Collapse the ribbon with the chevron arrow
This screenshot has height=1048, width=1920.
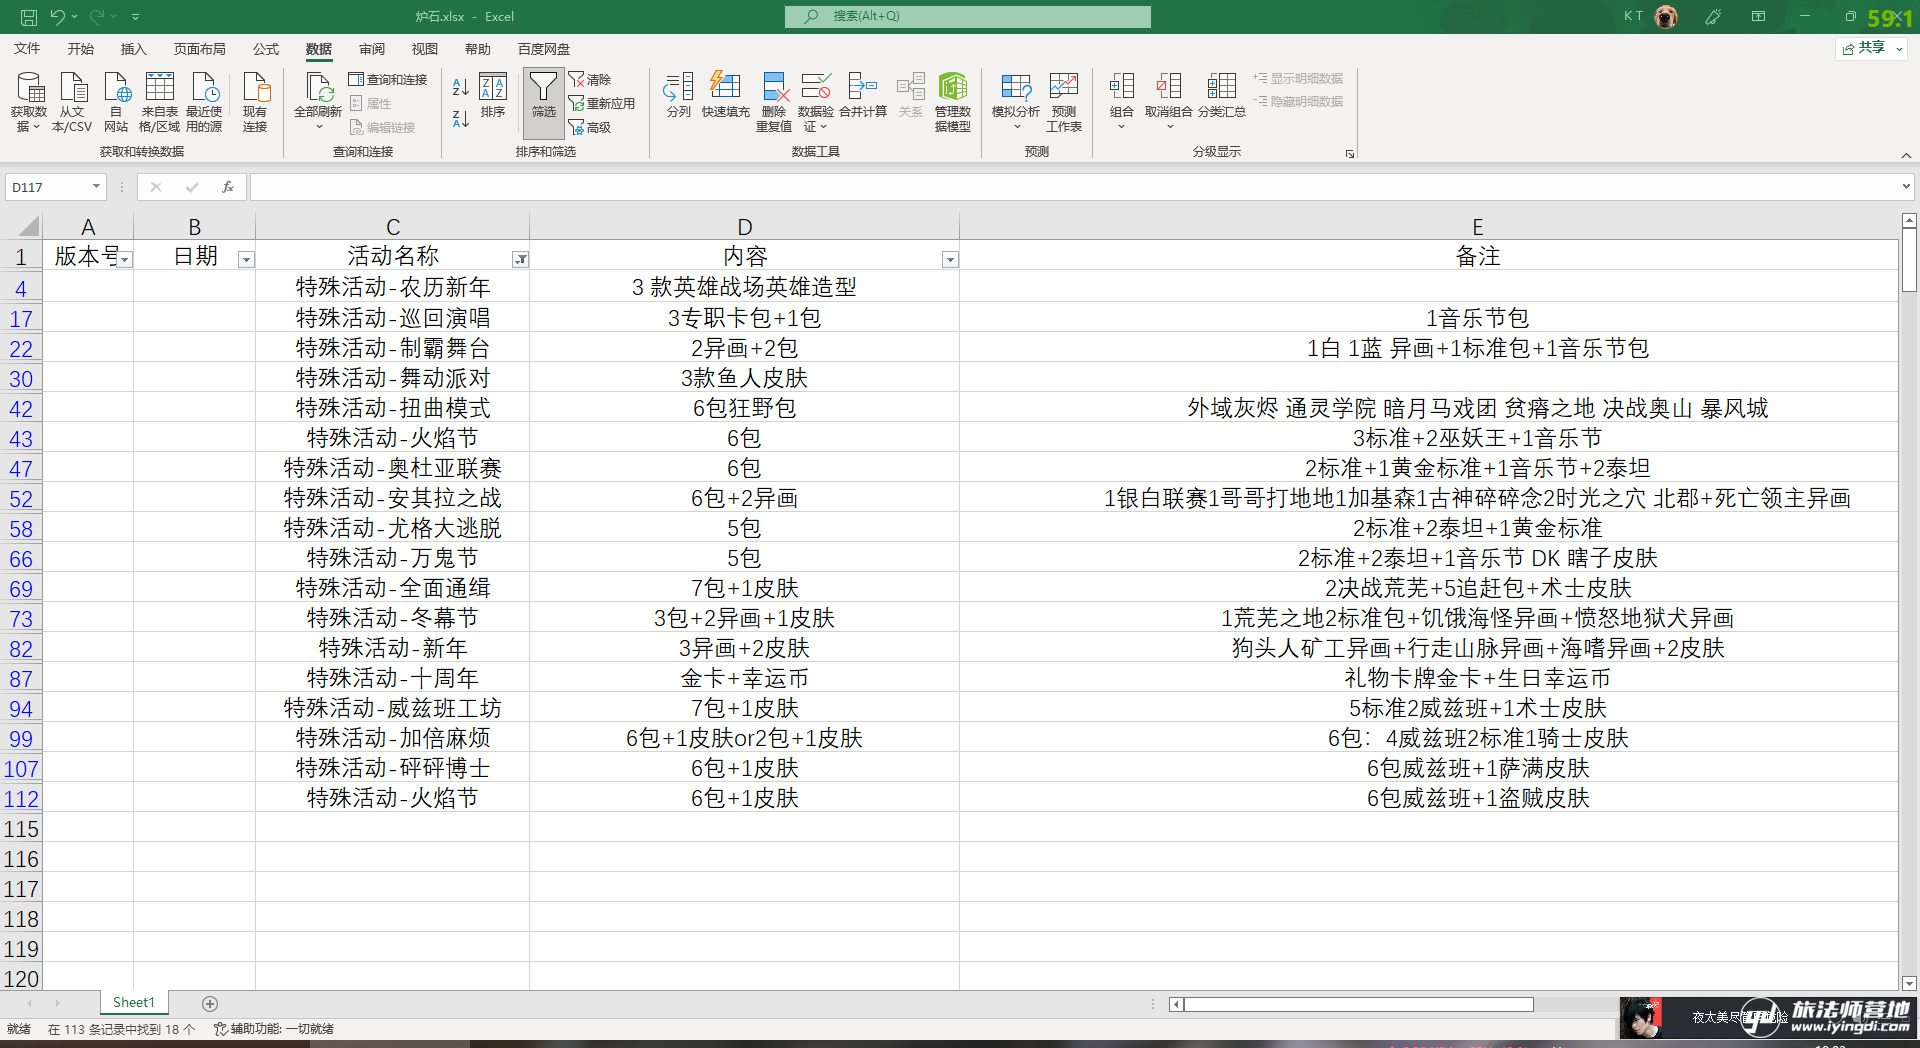(x=1906, y=155)
